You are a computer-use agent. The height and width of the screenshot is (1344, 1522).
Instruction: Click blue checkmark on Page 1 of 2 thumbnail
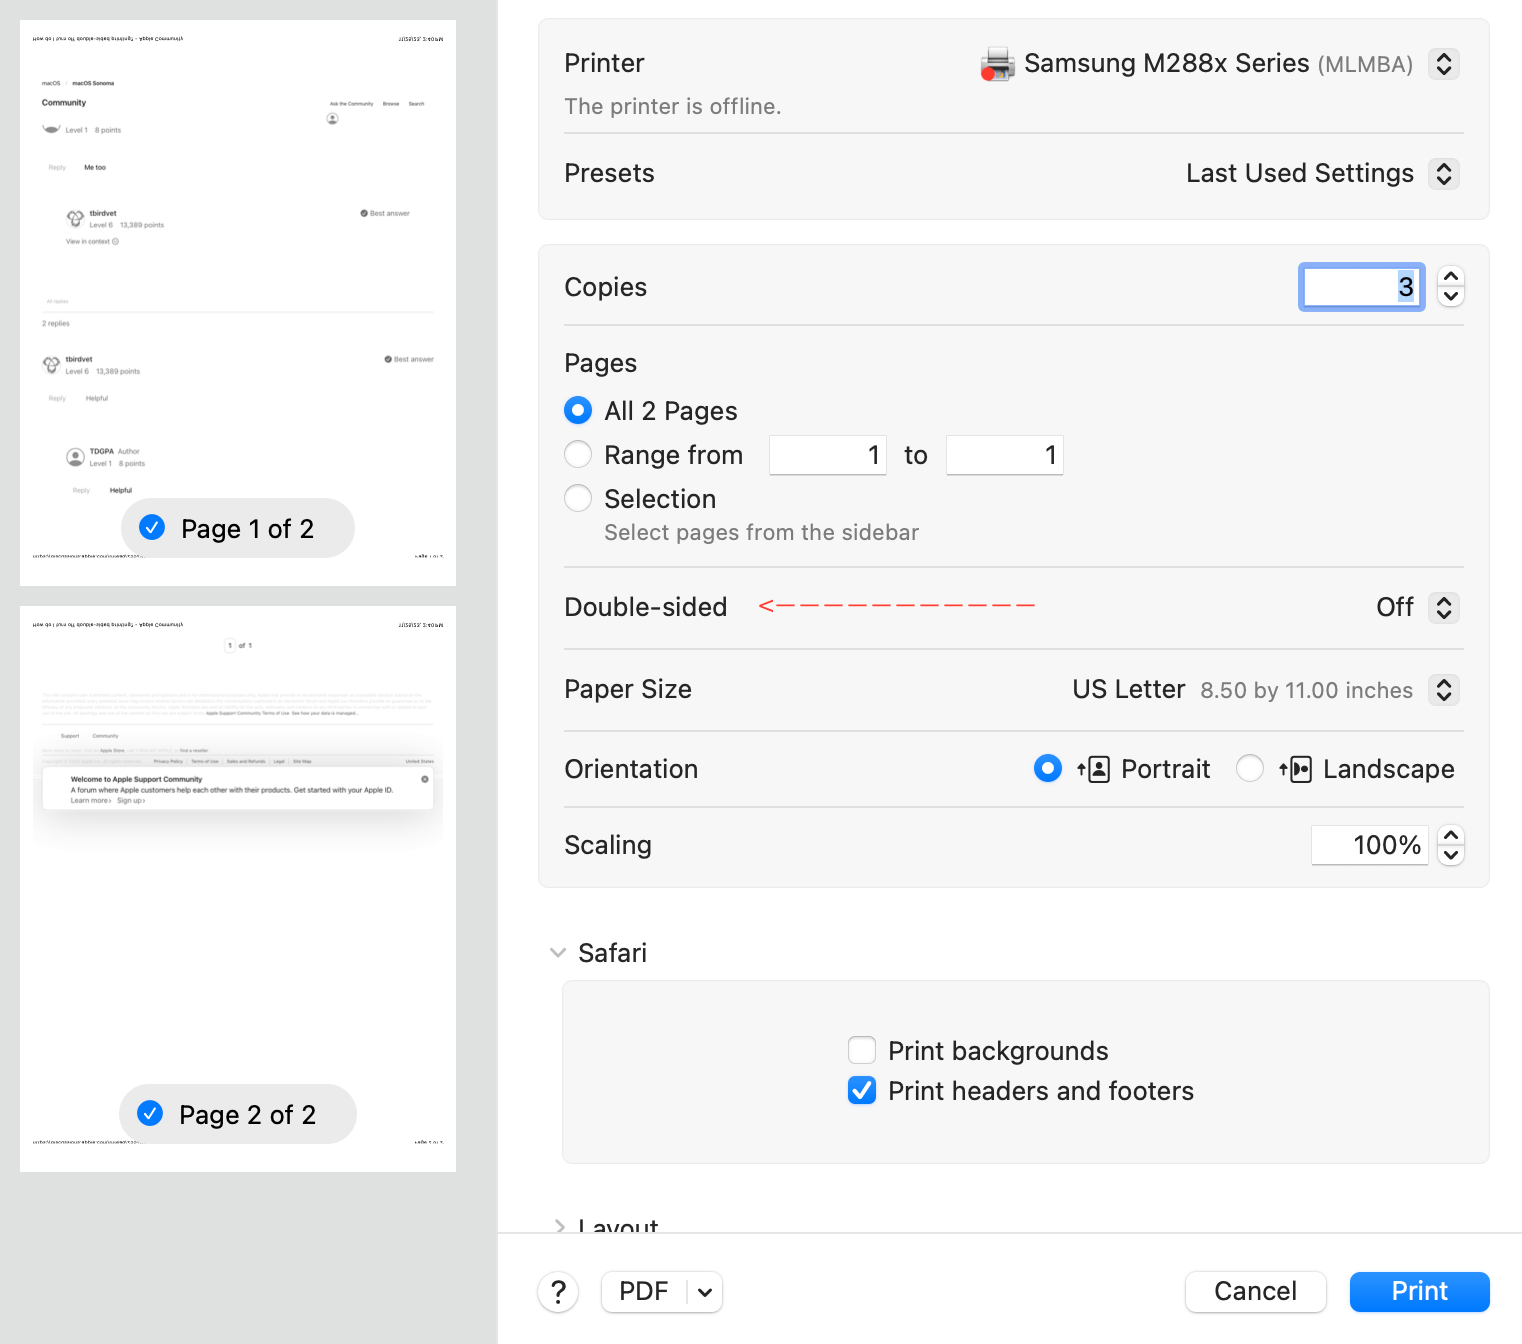[x=152, y=528]
